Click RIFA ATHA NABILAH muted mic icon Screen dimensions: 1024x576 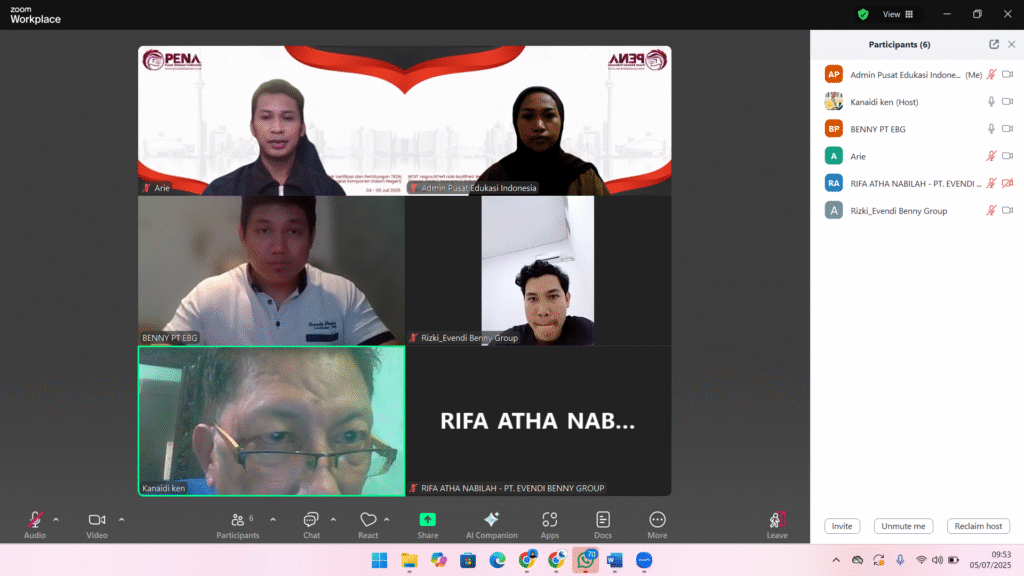point(991,184)
